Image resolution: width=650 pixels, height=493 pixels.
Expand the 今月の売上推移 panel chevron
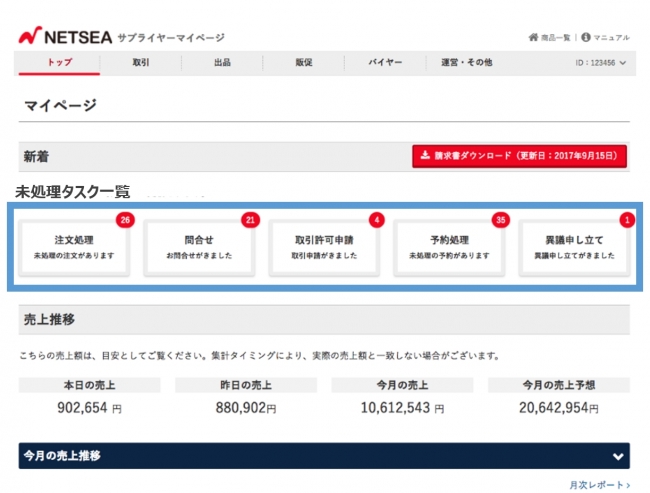[616, 456]
